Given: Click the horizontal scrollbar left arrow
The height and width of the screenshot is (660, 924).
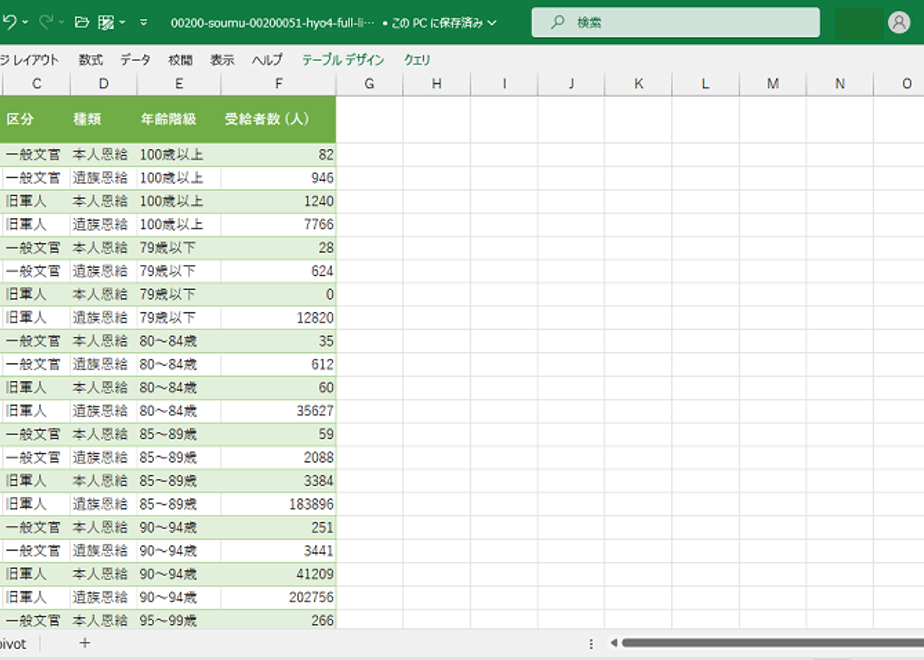Looking at the screenshot, I should click(613, 643).
